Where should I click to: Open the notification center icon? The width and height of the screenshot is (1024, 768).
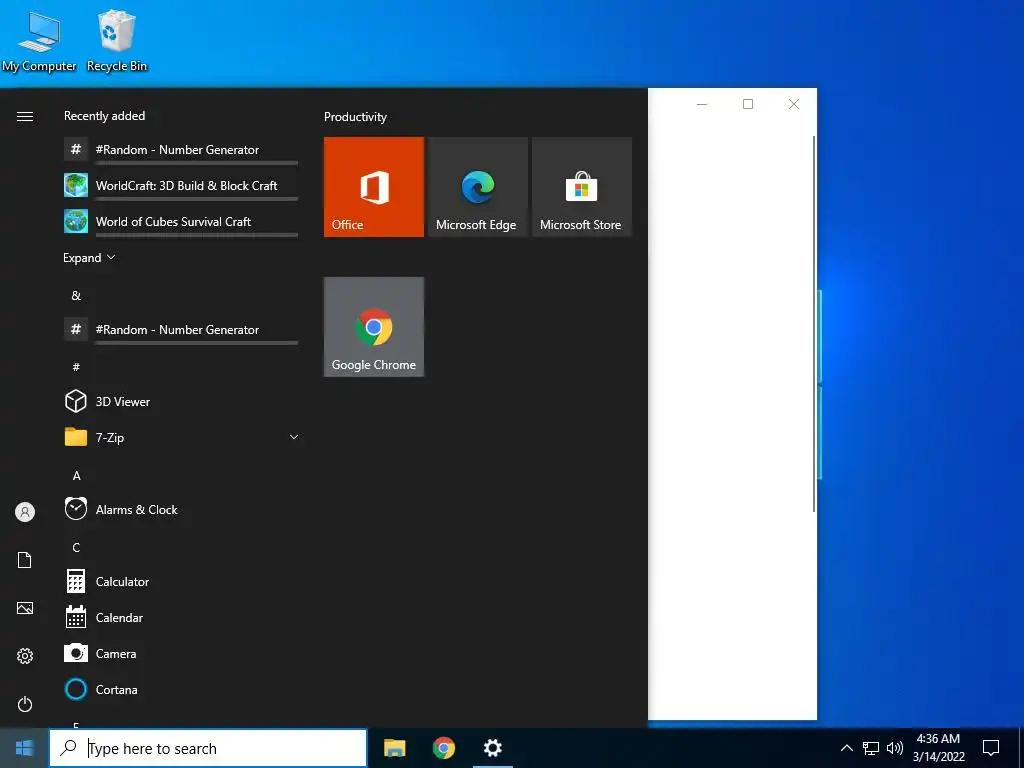(x=991, y=748)
